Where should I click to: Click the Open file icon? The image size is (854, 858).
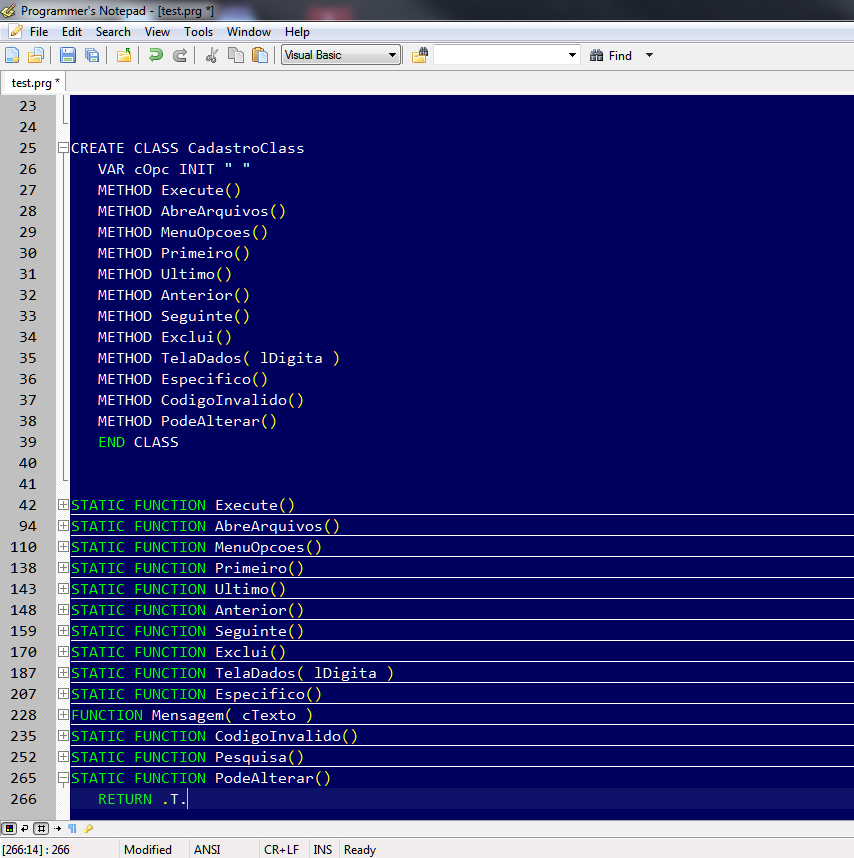point(36,55)
